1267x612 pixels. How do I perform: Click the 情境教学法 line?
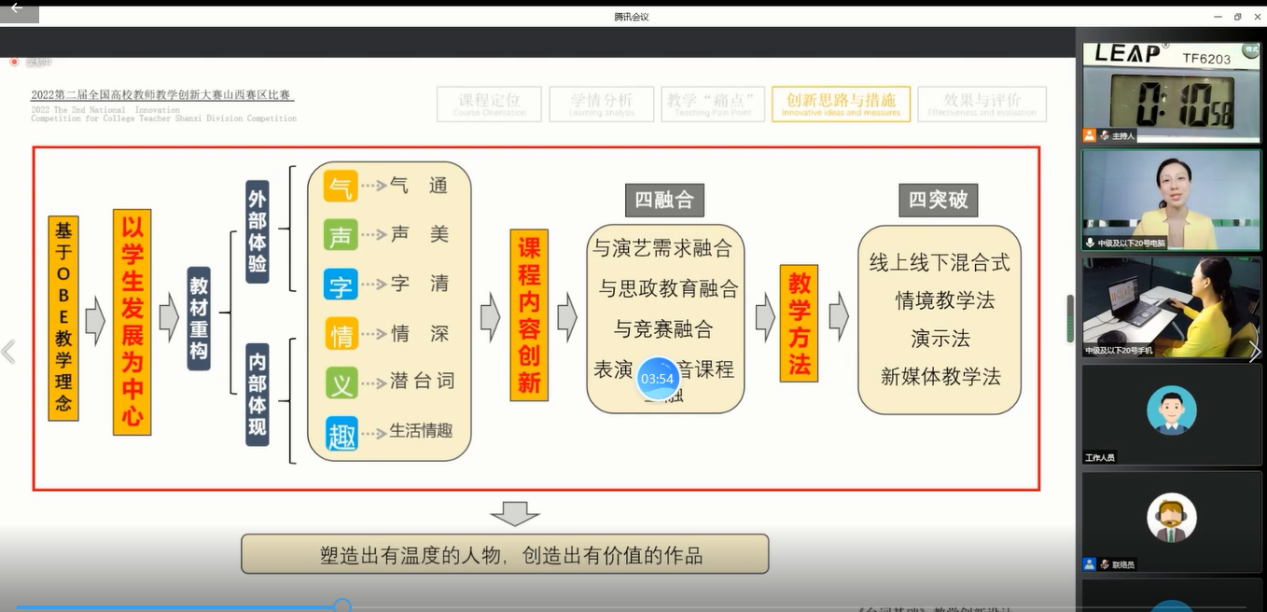945,301
